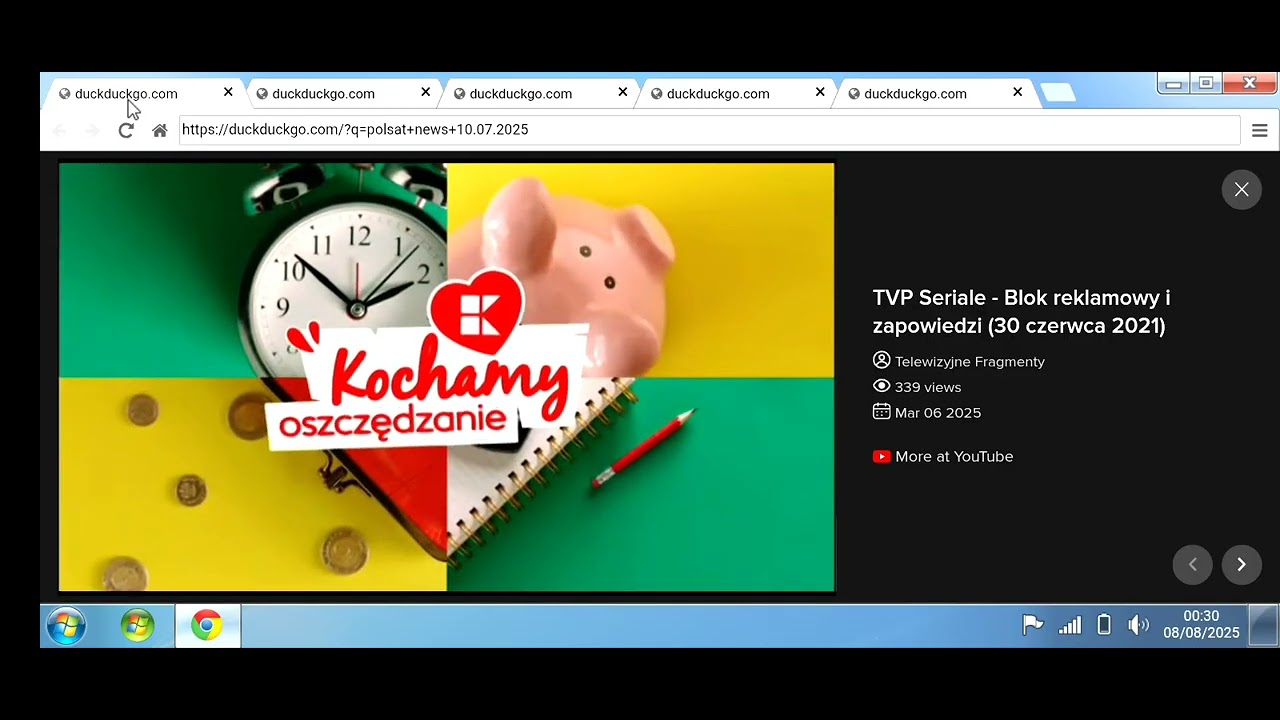Open the Windows Start menu
Image resolution: width=1280 pixels, height=720 pixels.
pyautogui.click(x=67, y=626)
